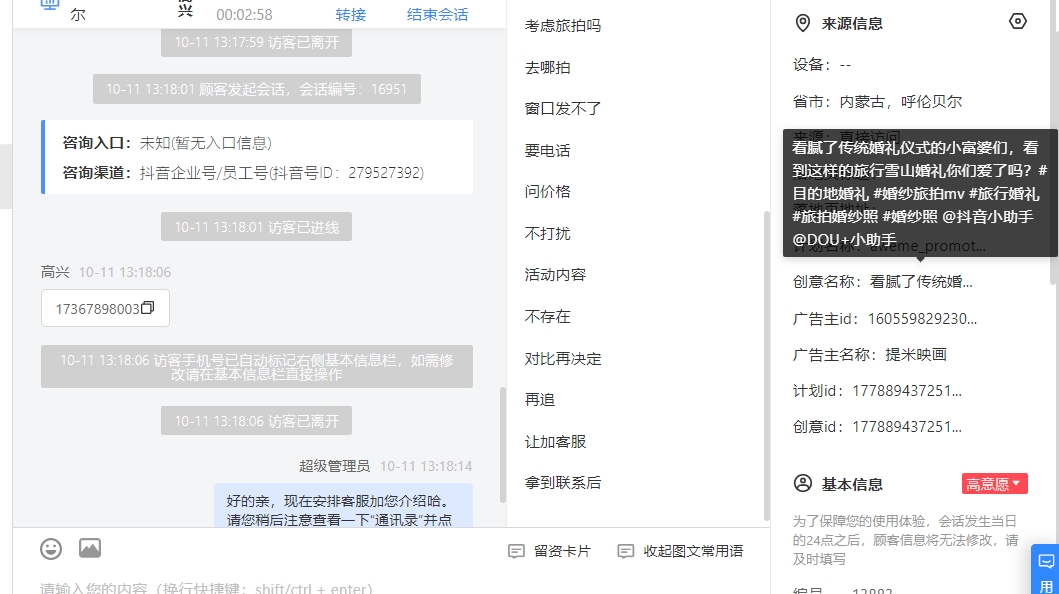Click the 创意名称 value text
Image resolution: width=1059 pixels, height=594 pixels.
[921, 281]
